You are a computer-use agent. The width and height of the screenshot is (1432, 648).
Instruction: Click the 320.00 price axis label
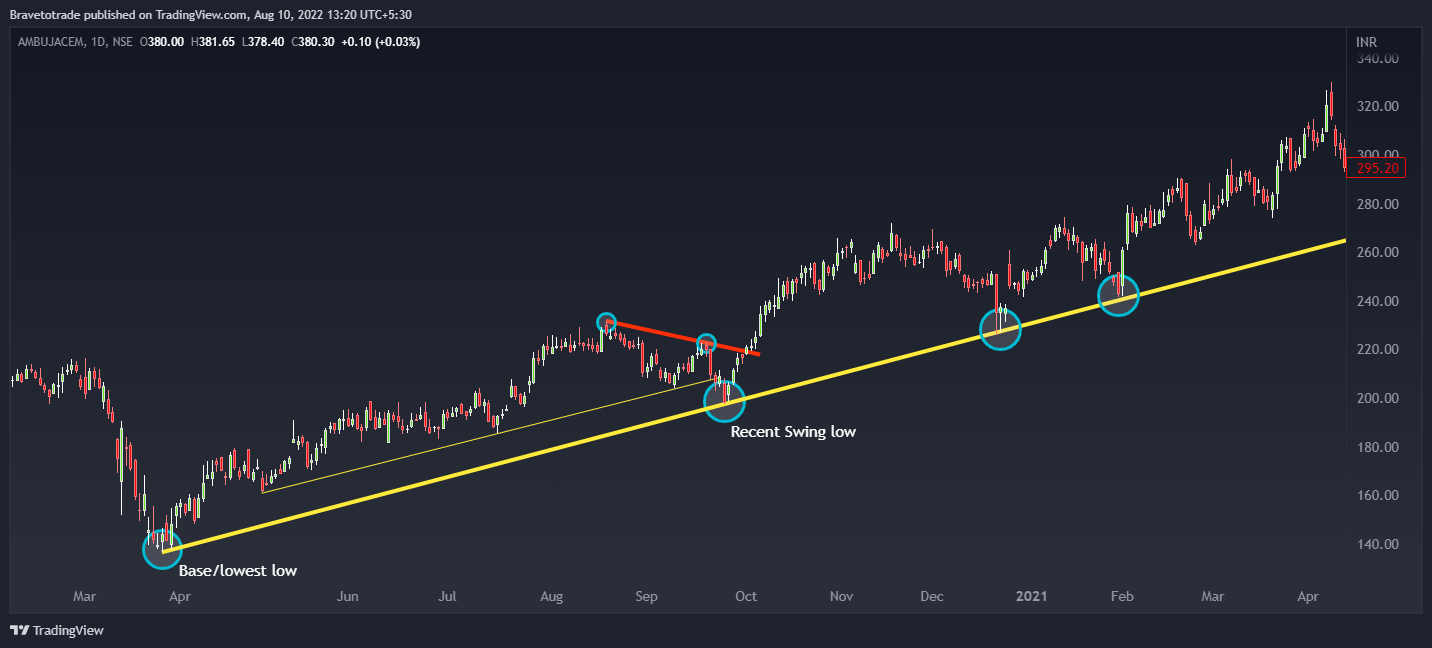(x=1377, y=107)
